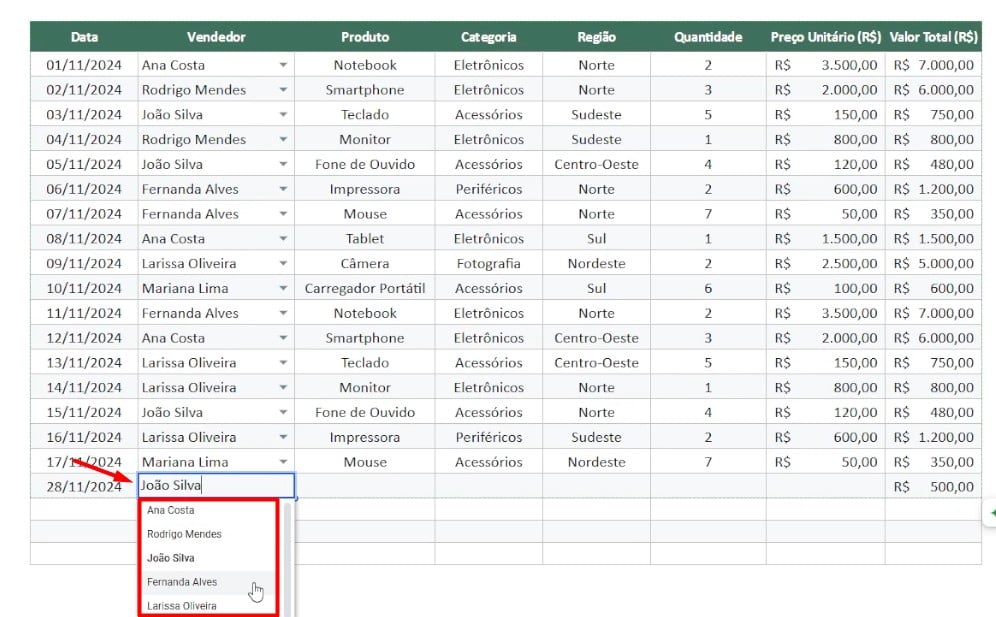996x617 pixels.
Task: Select the 28/11/2024 date cell
Action: click(84, 487)
